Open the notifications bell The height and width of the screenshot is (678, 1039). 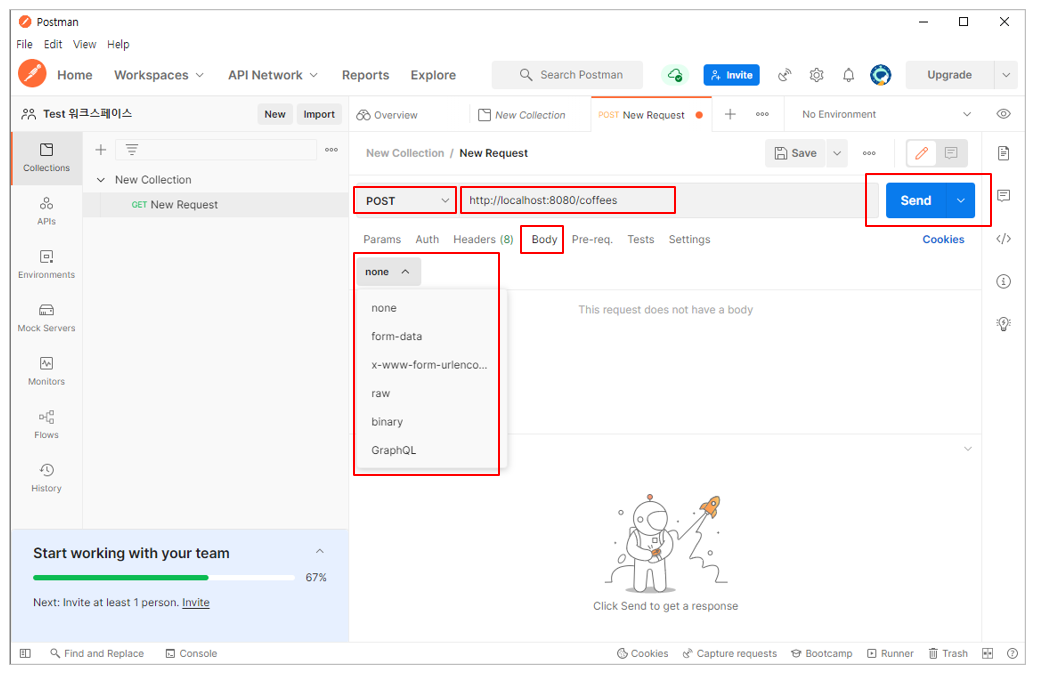[x=848, y=75]
